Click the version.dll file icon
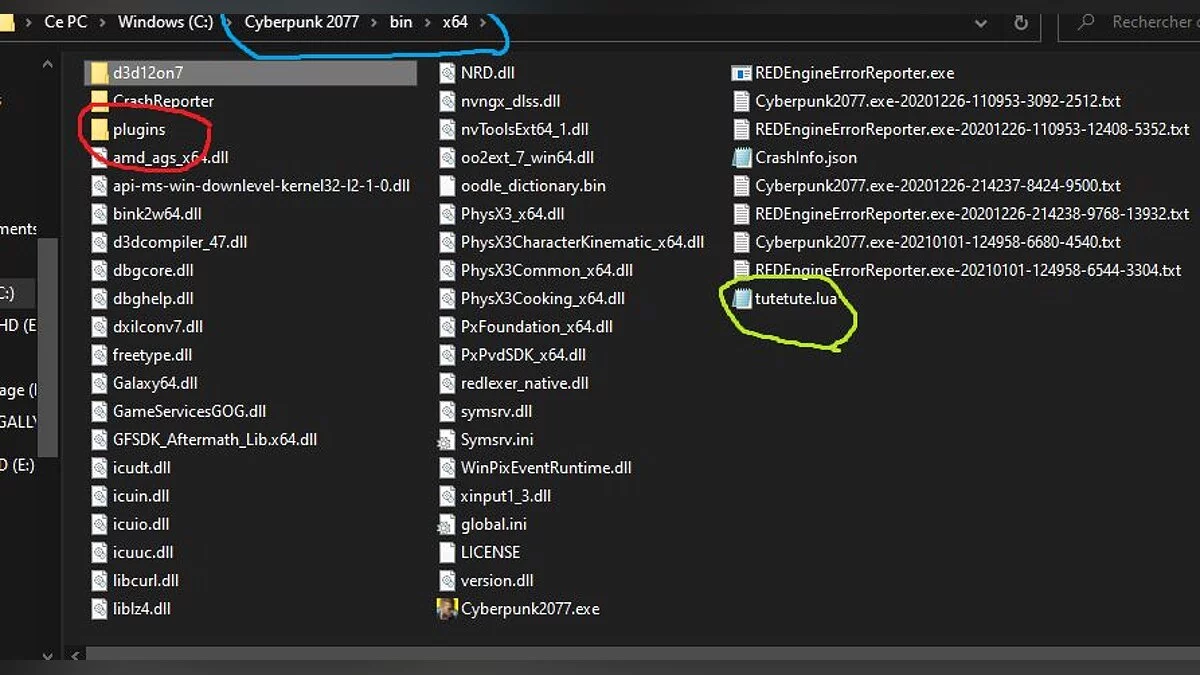 coord(446,580)
